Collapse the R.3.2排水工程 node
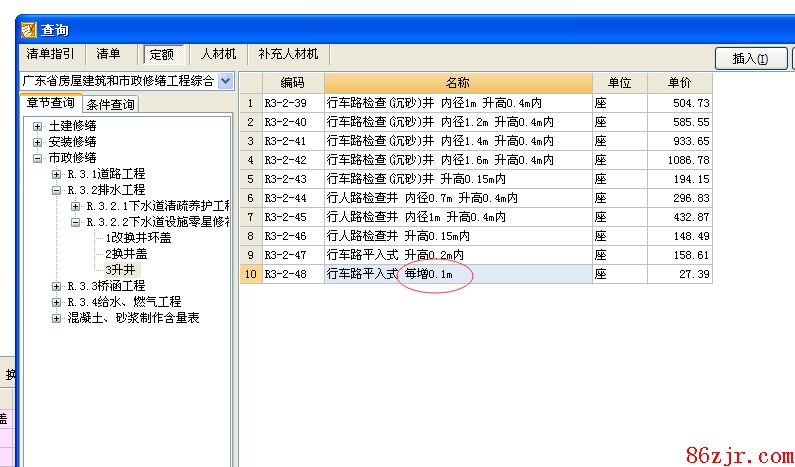 (57, 190)
